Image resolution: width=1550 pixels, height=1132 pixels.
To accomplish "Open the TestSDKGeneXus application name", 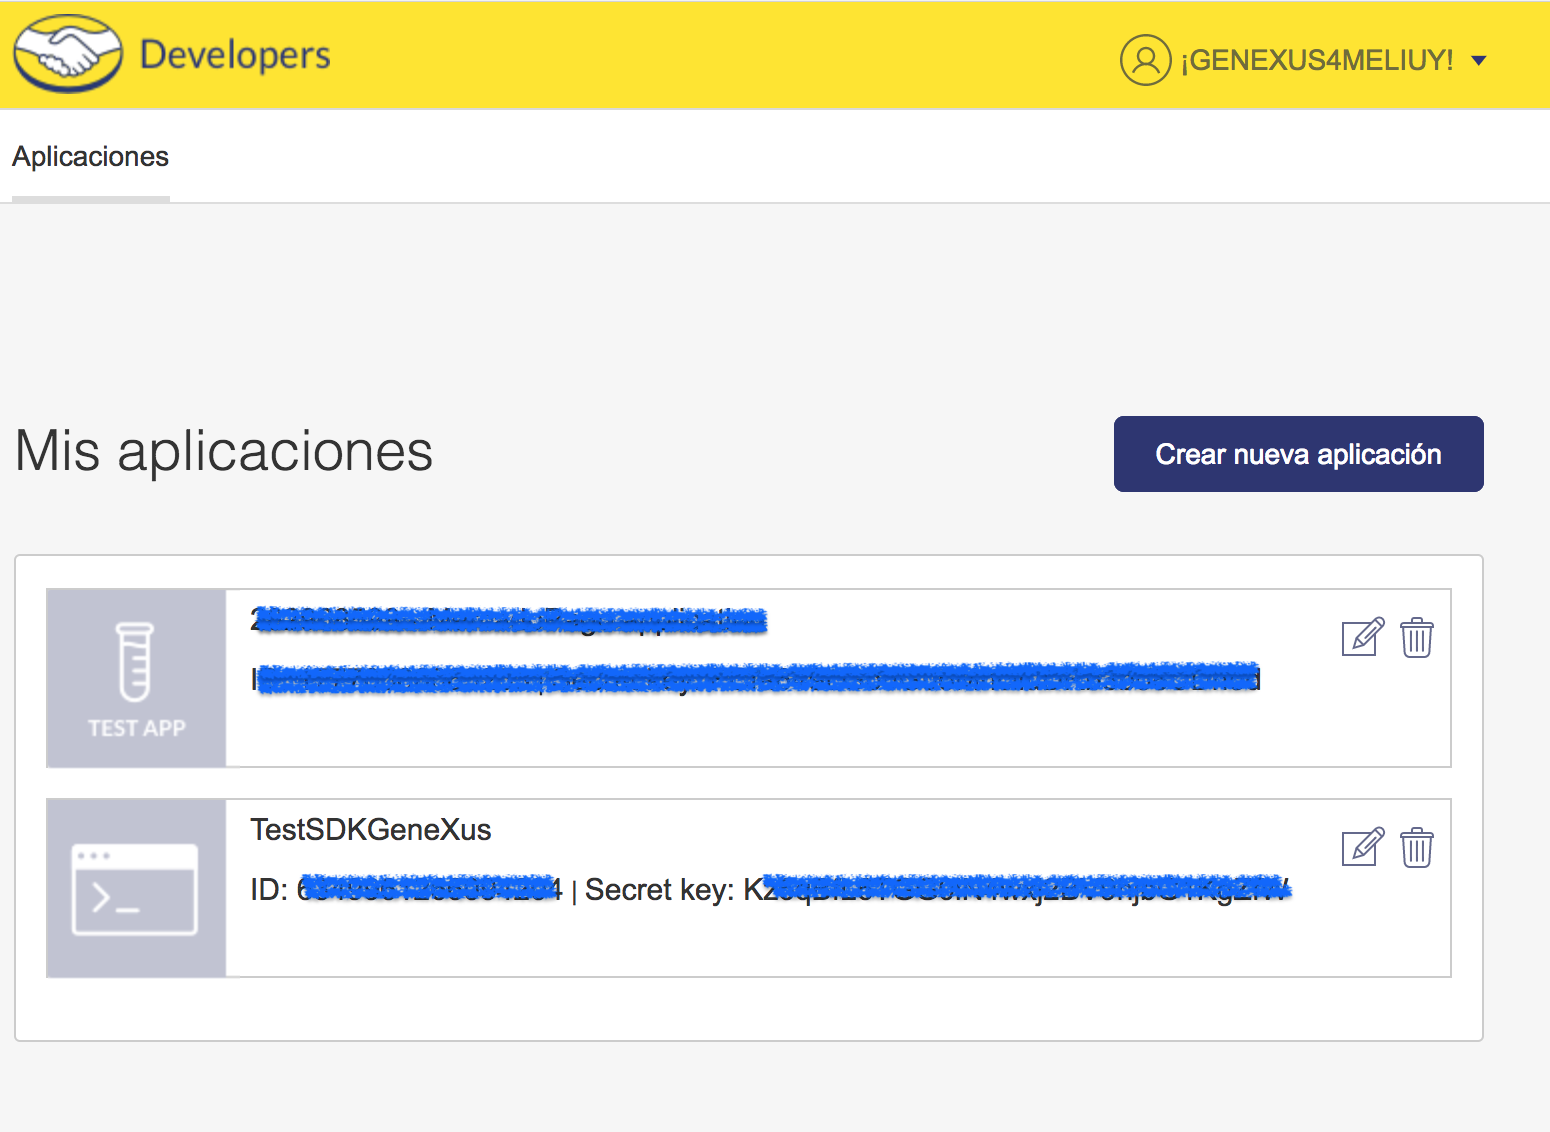I will click(371, 830).
